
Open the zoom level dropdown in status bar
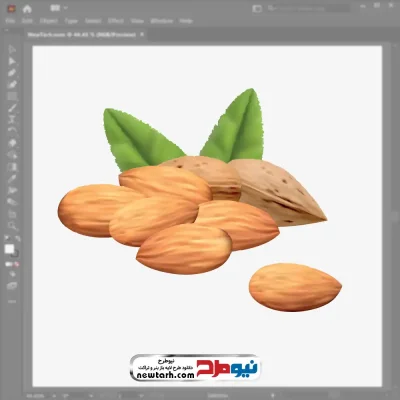coord(55,396)
